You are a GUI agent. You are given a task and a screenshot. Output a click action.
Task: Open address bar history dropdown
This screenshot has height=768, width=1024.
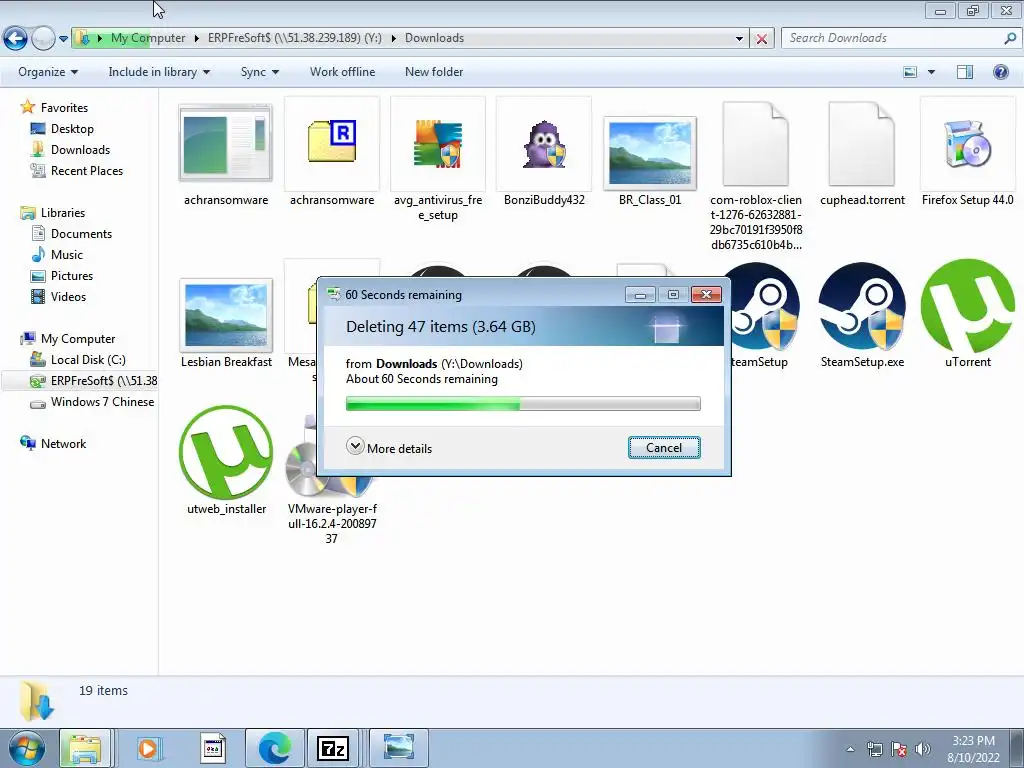(x=739, y=39)
